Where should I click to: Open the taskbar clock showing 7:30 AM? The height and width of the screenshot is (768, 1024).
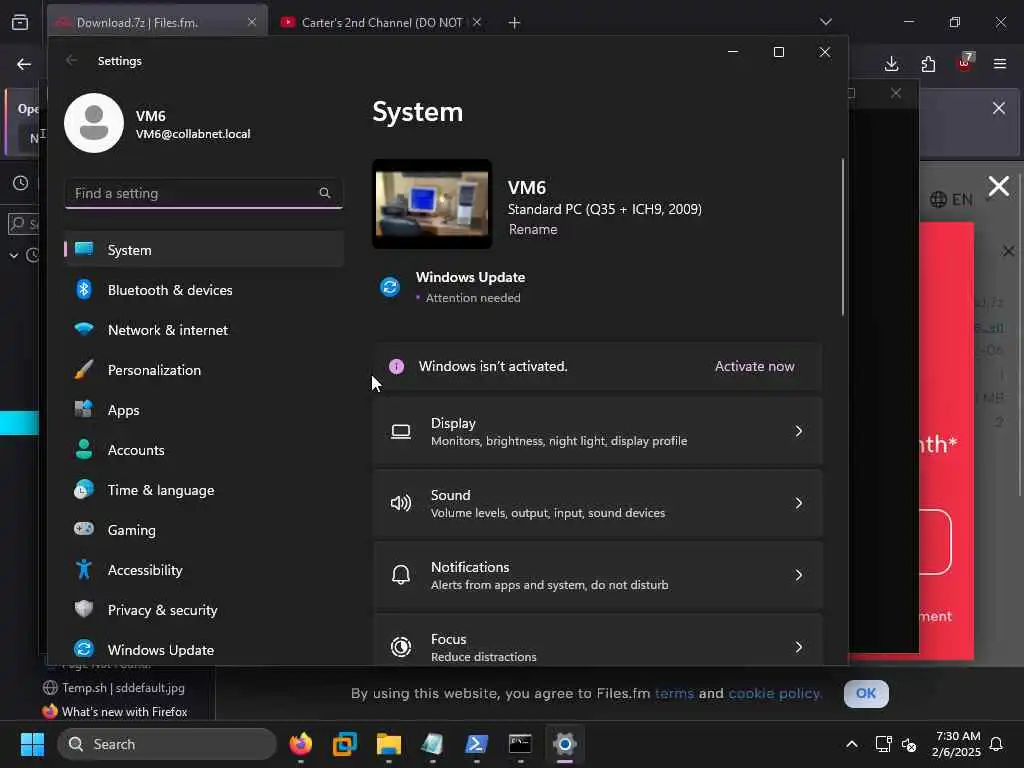957,744
